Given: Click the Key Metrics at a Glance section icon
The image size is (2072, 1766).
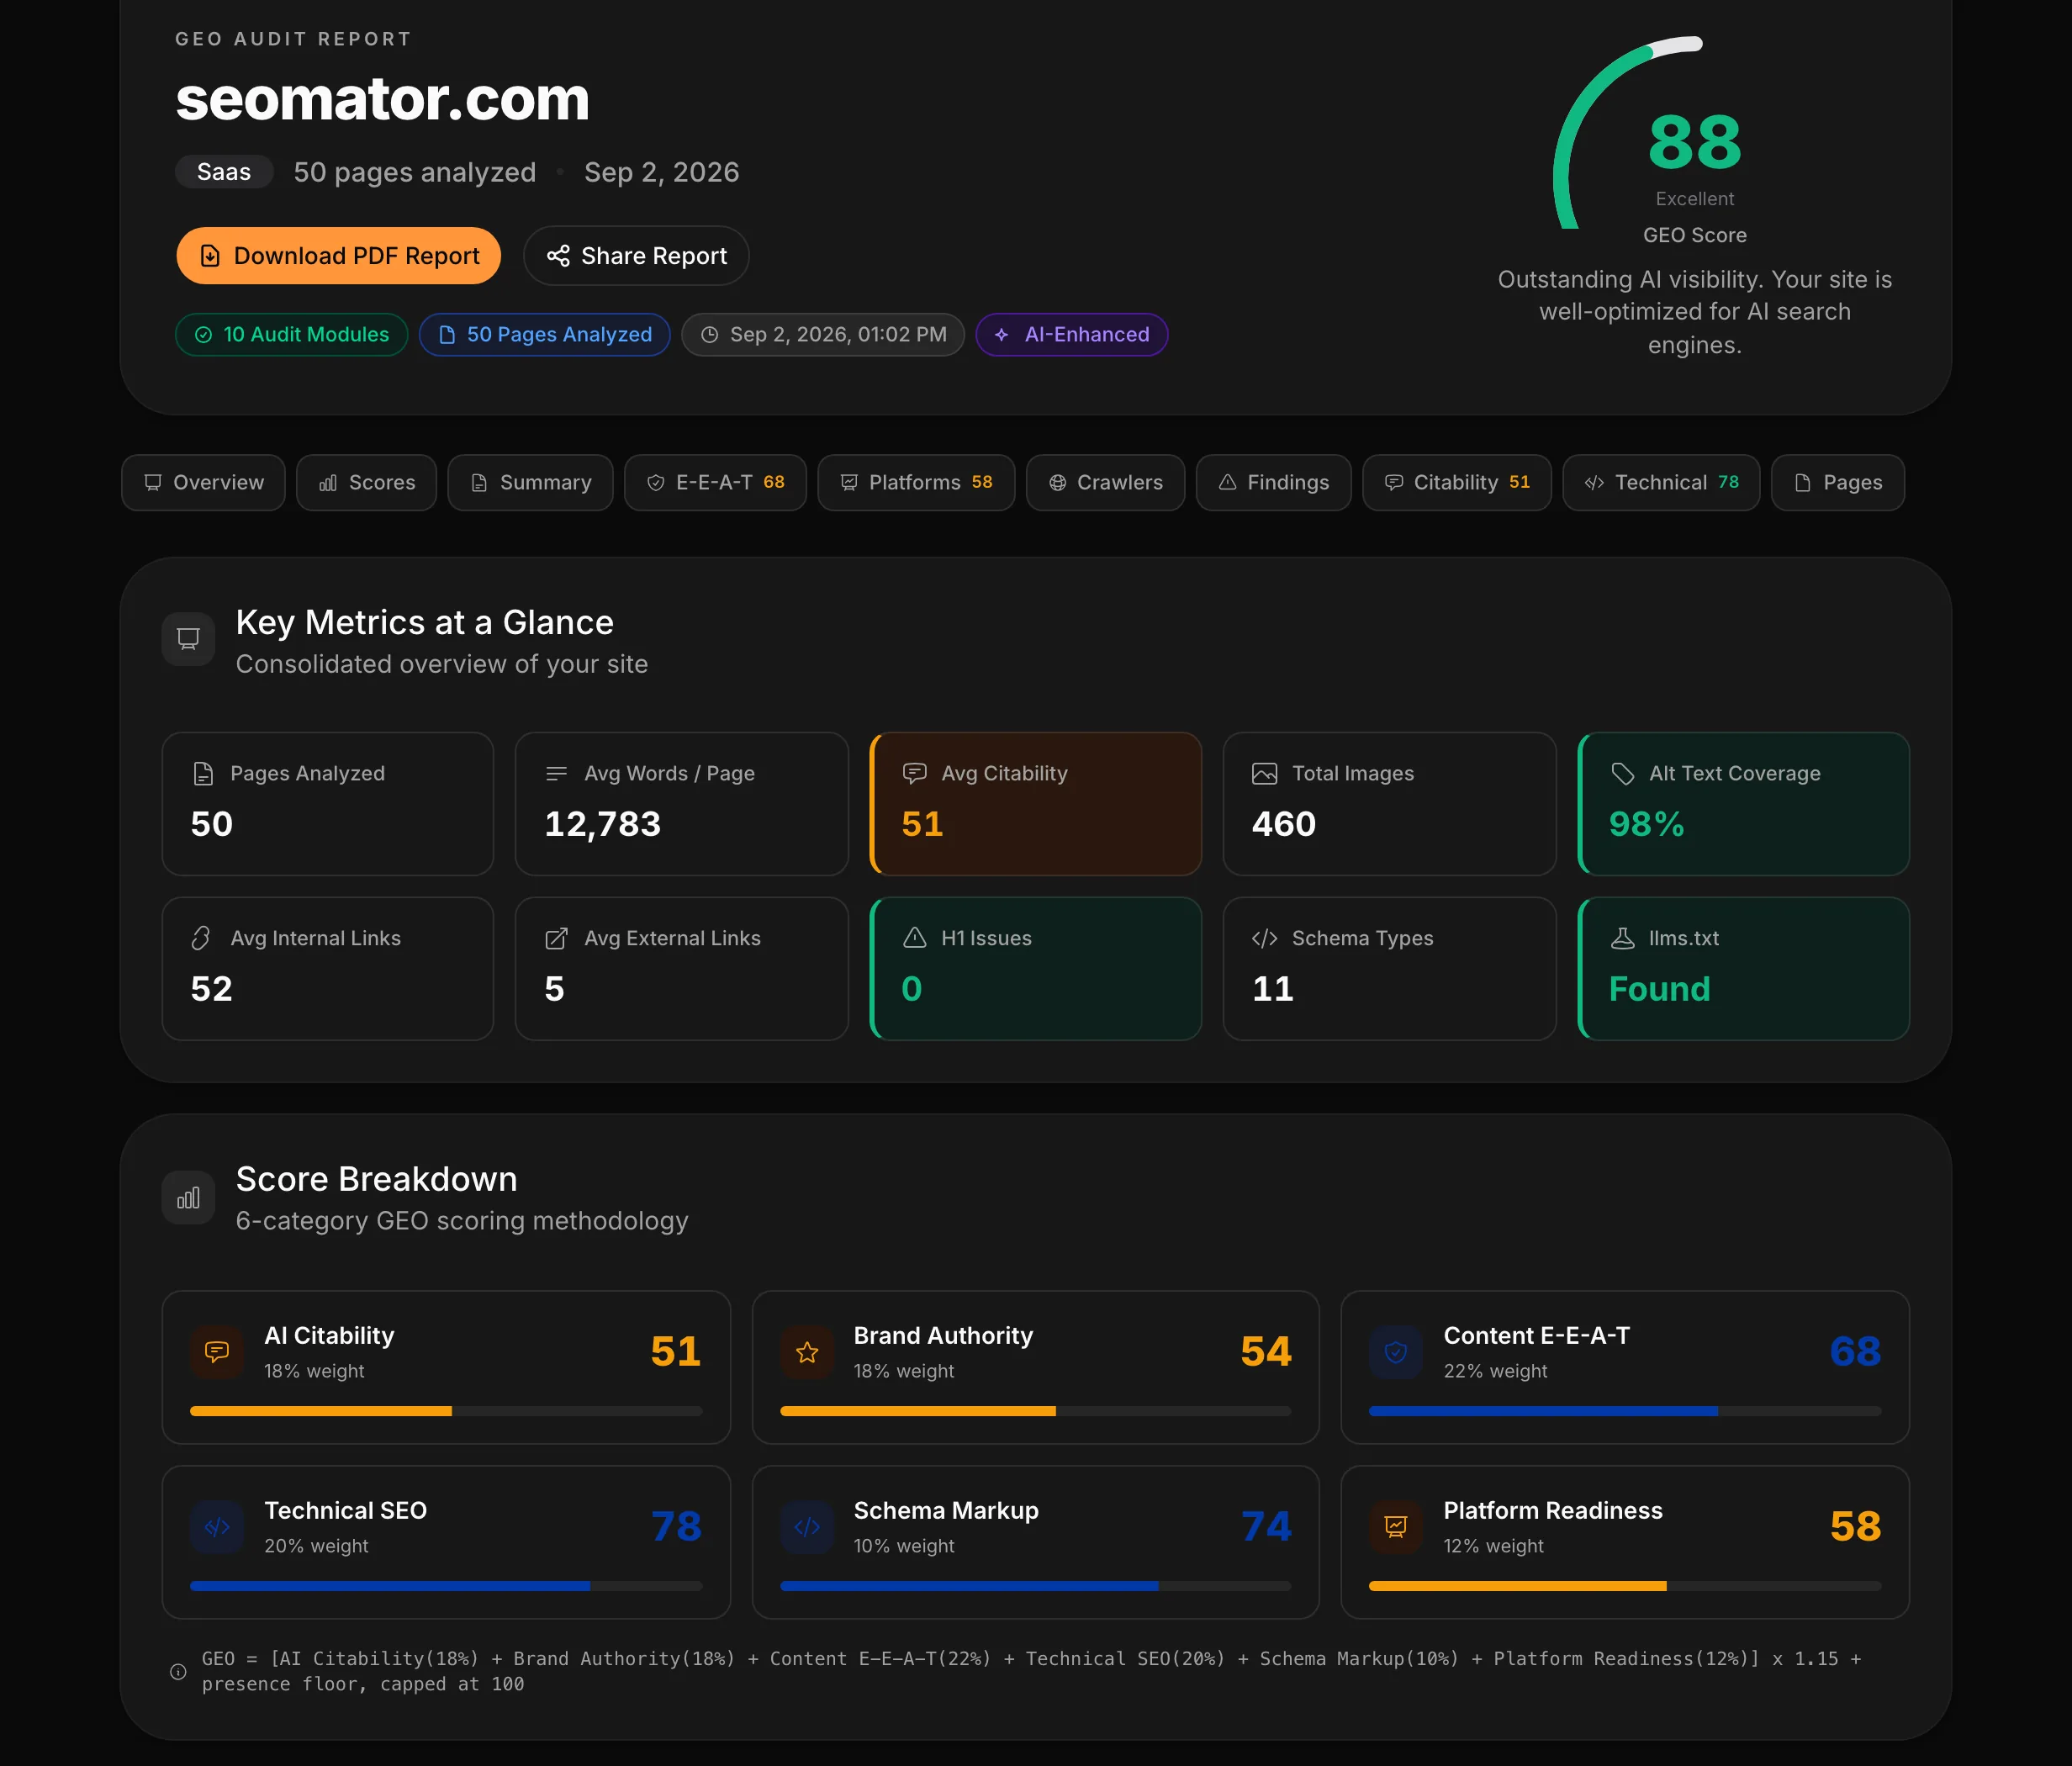Looking at the screenshot, I should [188, 639].
